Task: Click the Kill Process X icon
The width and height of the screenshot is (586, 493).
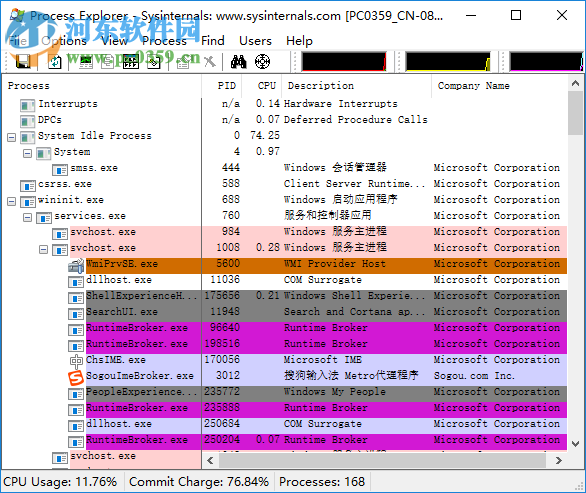Action: [210, 62]
